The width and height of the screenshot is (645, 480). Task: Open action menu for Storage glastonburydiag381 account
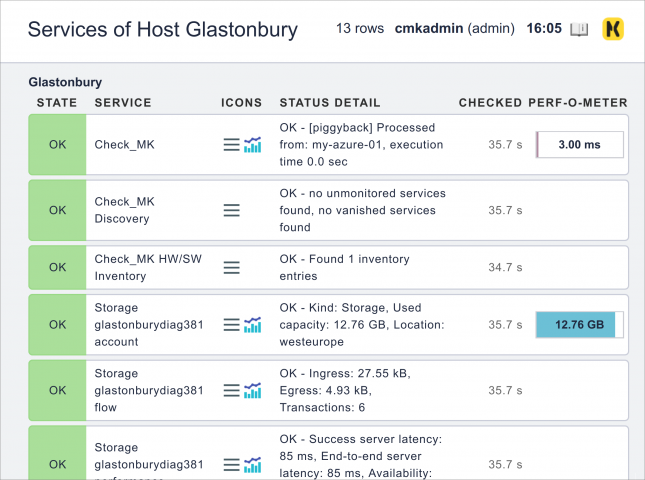click(232, 325)
